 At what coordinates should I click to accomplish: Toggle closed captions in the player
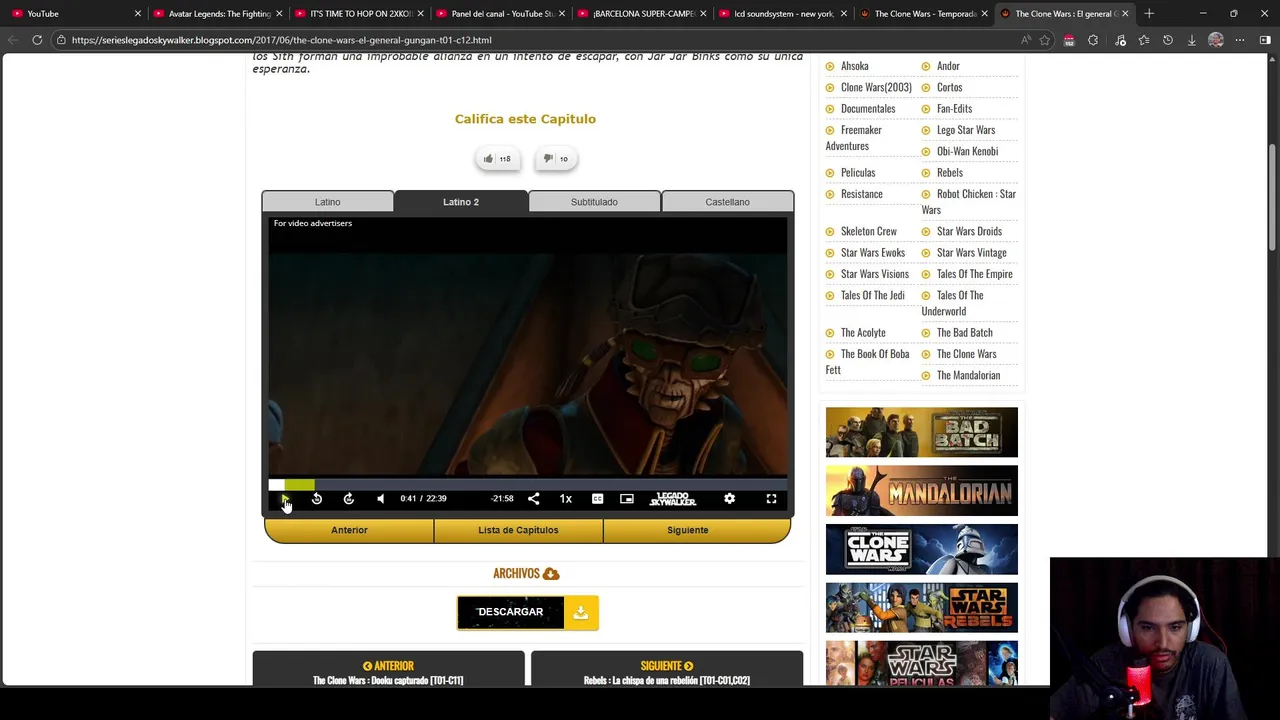(x=597, y=499)
